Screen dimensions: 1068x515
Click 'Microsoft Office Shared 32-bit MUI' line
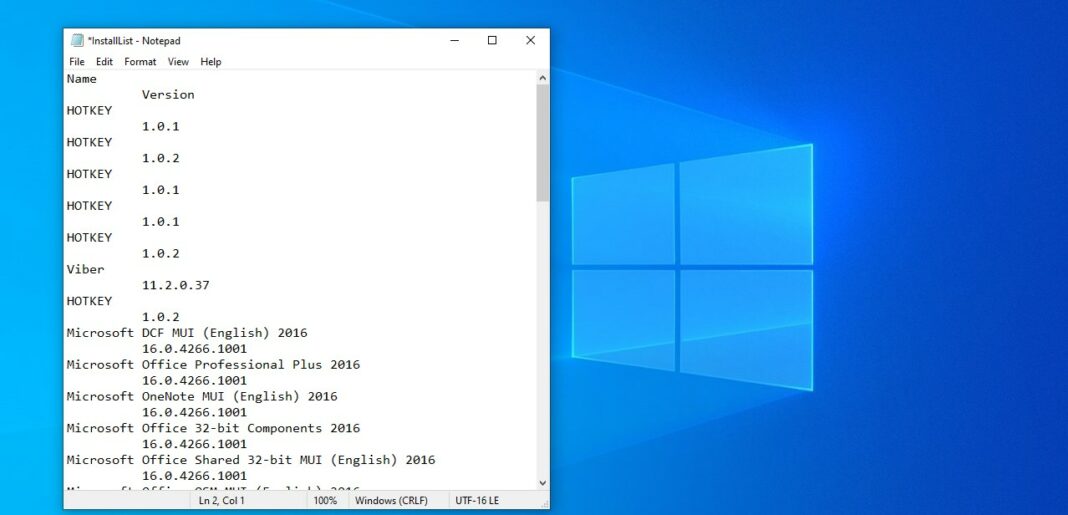(251, 460)
